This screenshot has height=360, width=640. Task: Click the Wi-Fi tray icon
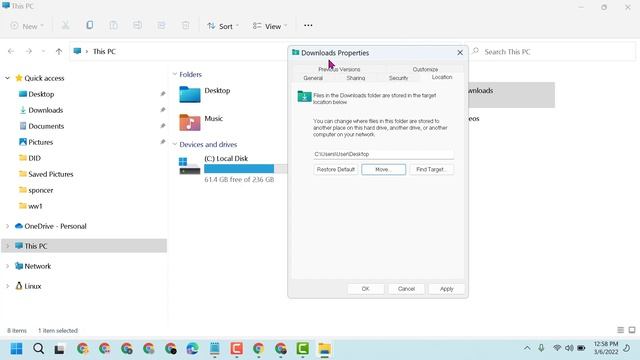tap(557, 348)
